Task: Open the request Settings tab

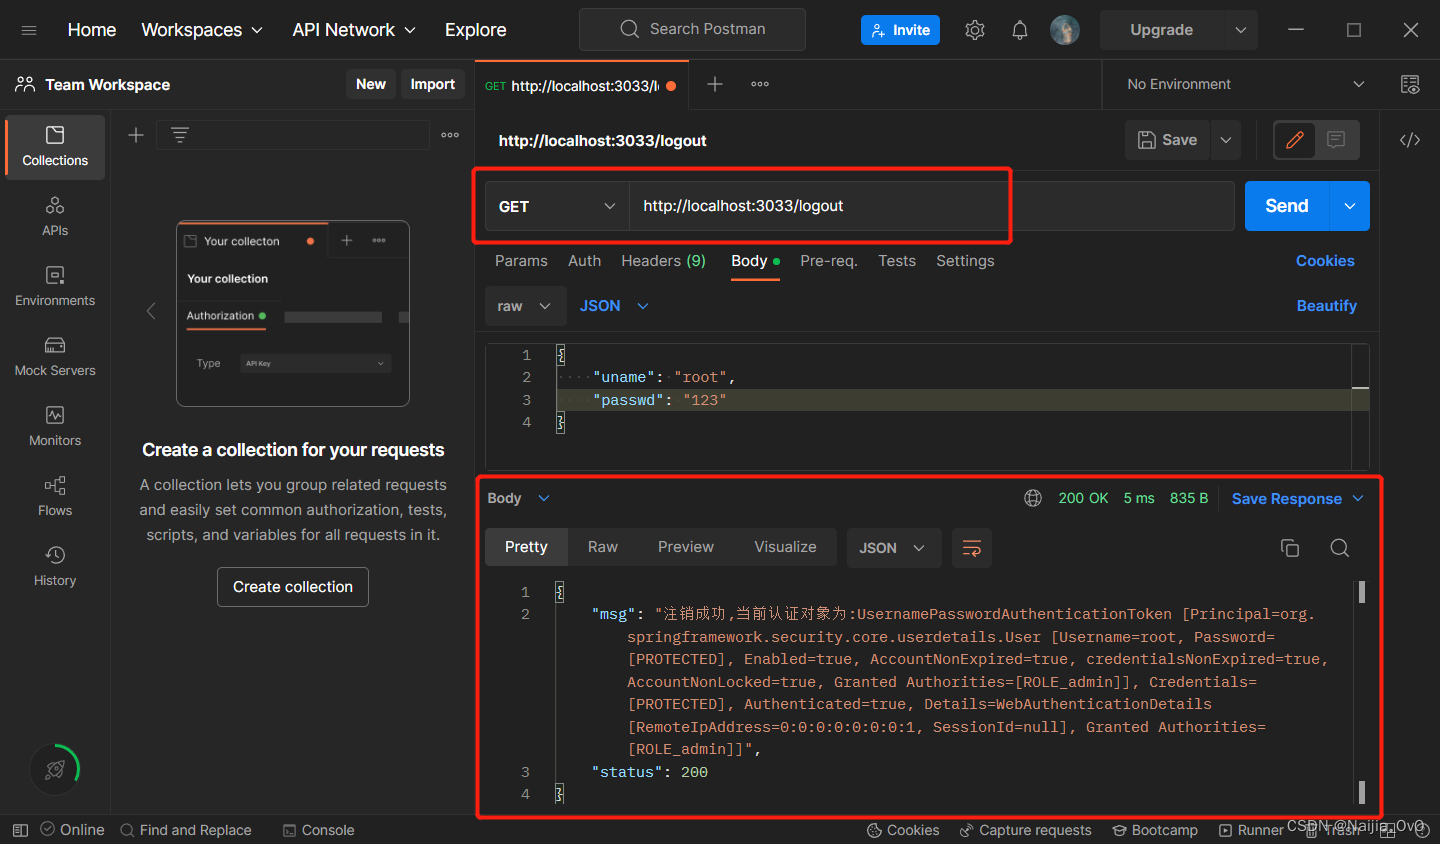Action: [x=965, y=261]
